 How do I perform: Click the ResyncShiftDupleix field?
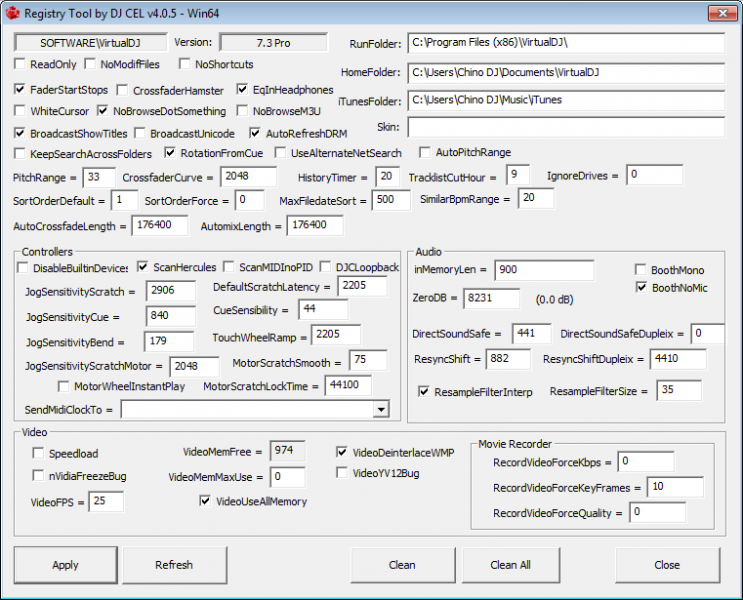click(x=678, y=359)
